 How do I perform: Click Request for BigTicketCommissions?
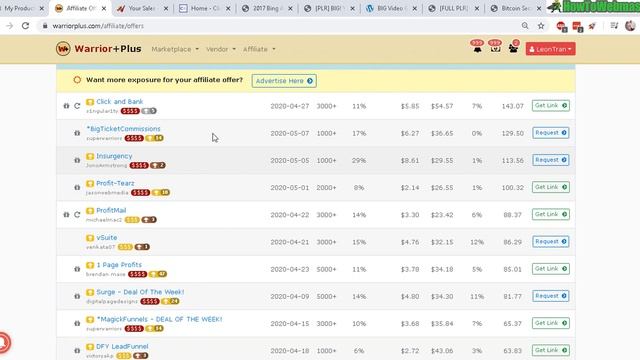click(551, 133)
